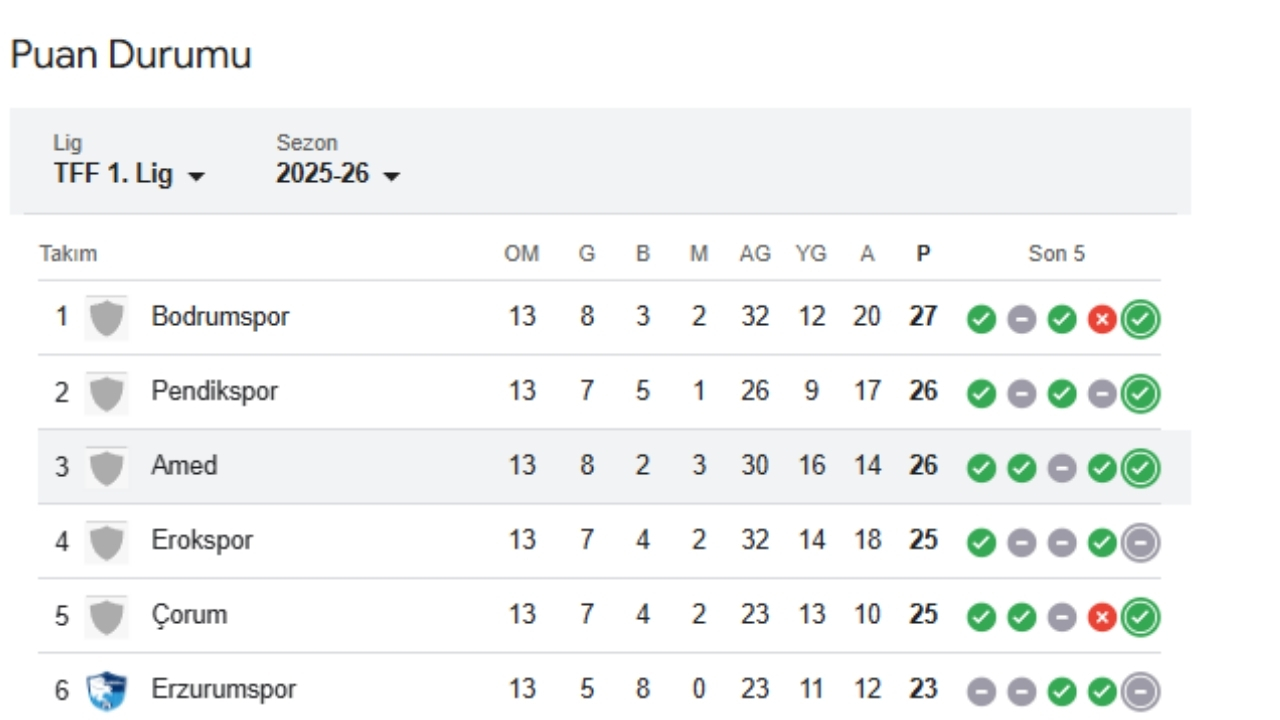Viewport: 1280px width, 720px height.
Task: Click the Erzurumspor club logo
Action: pyautogui.click(x=106, y=691)
